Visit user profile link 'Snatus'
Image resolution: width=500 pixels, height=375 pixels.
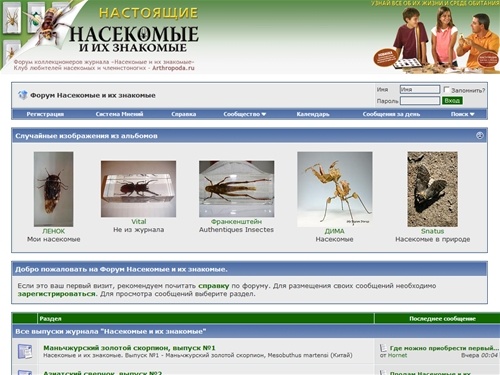tap(433, 231)
